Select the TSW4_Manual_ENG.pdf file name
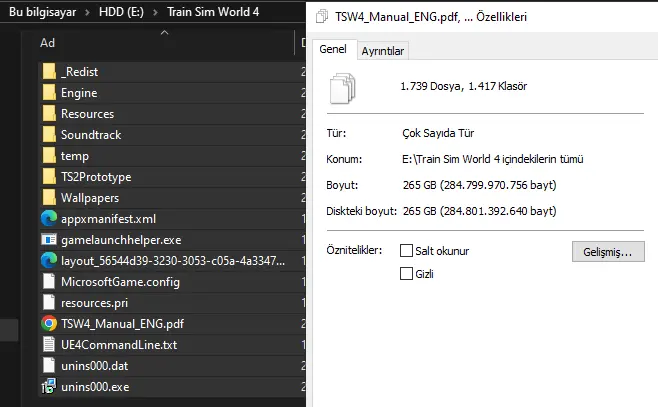The height and width of the screenshot is (407, 658). 123,324
